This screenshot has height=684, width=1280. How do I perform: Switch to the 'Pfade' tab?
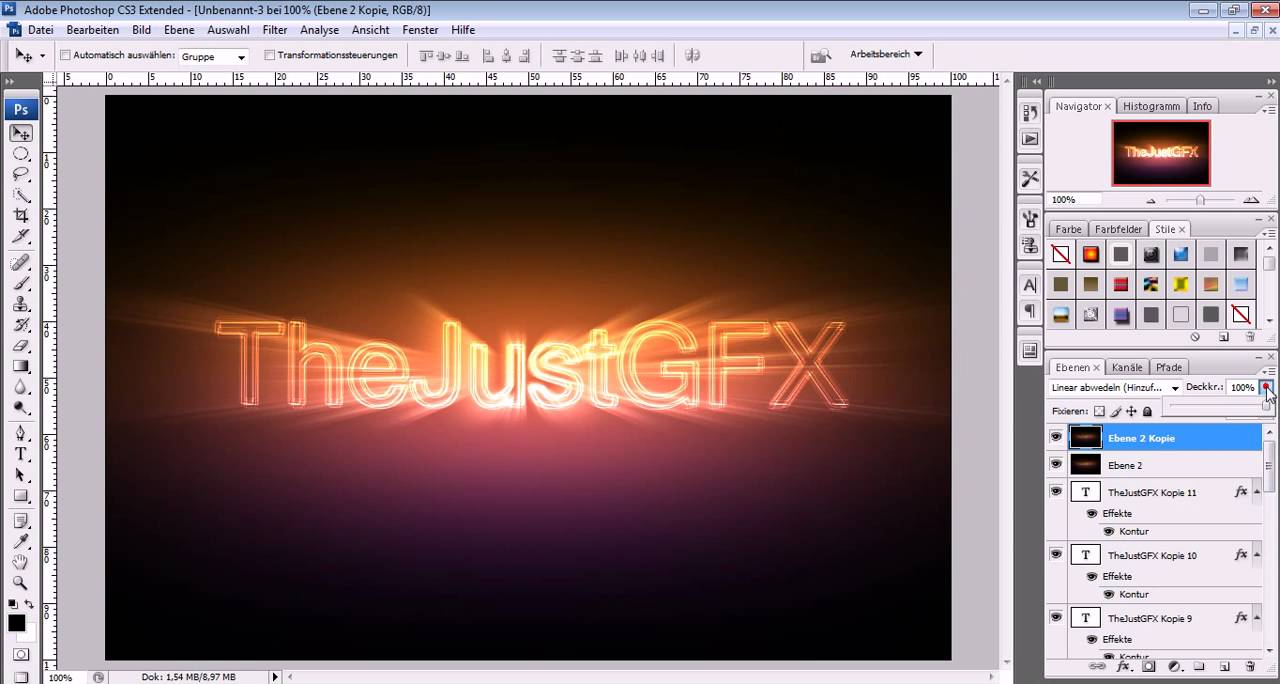1168,367
